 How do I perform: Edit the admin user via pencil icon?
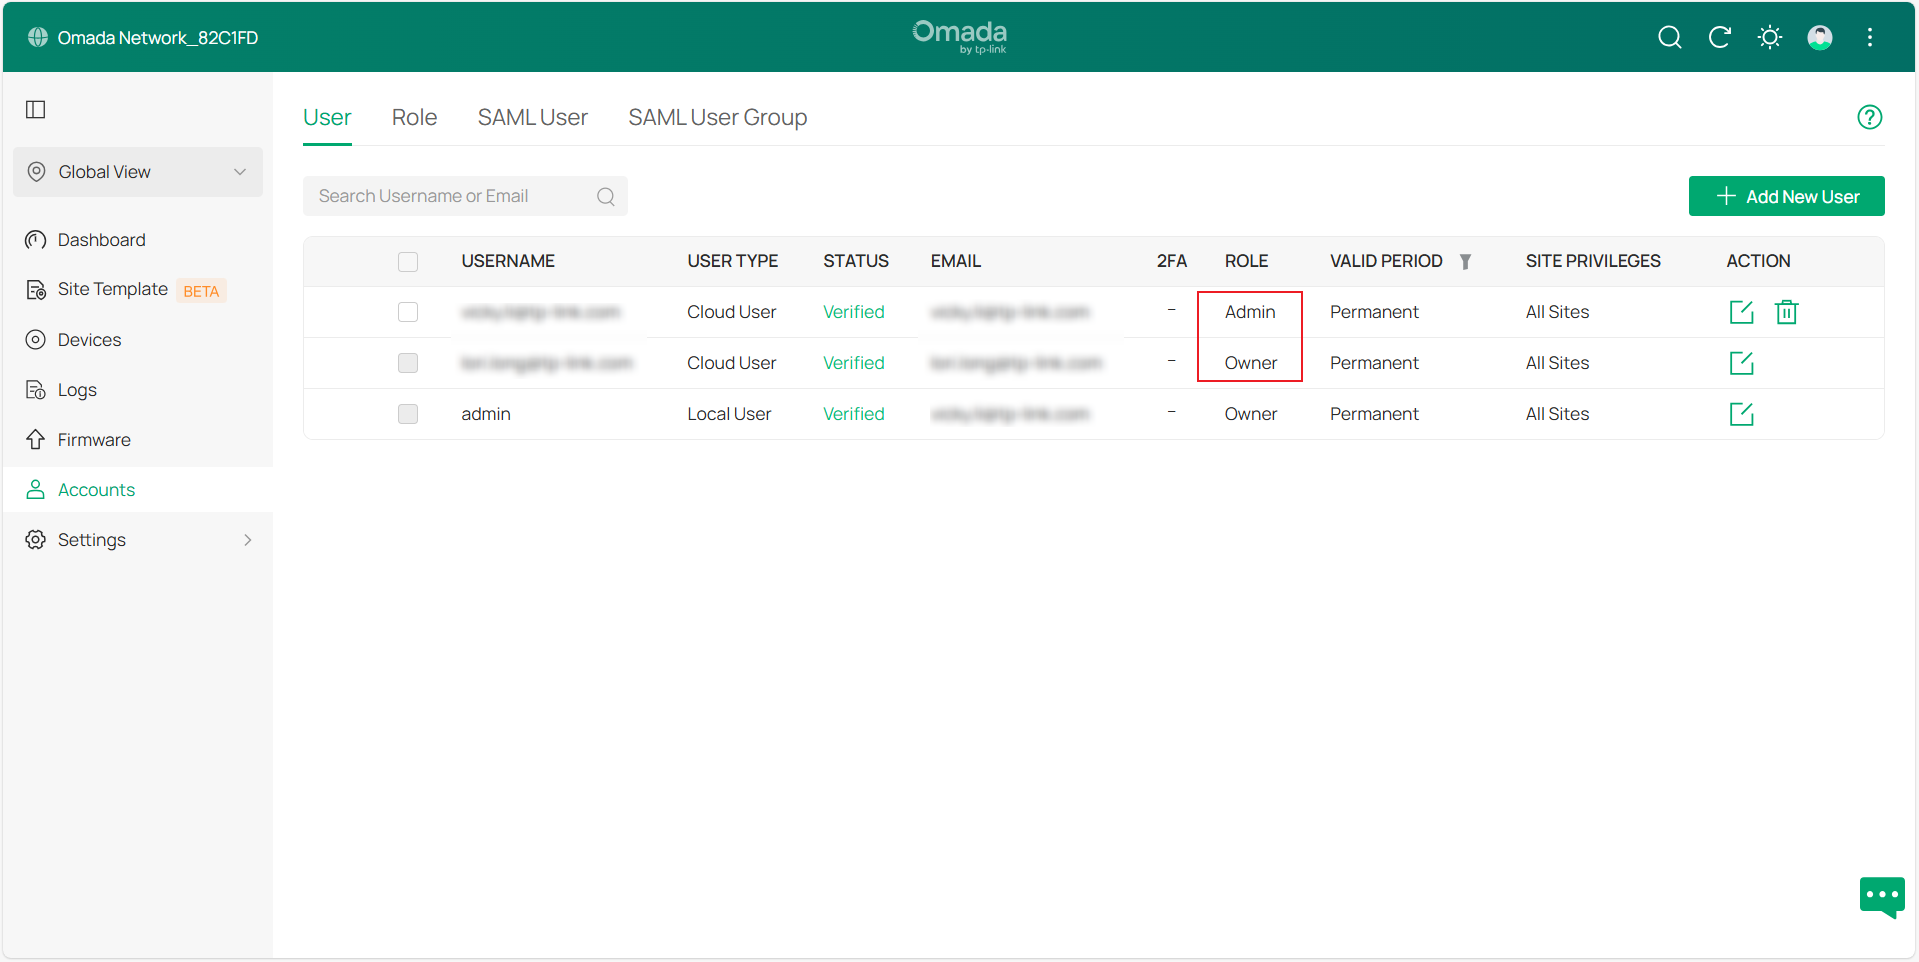(x=1740, y=413)
